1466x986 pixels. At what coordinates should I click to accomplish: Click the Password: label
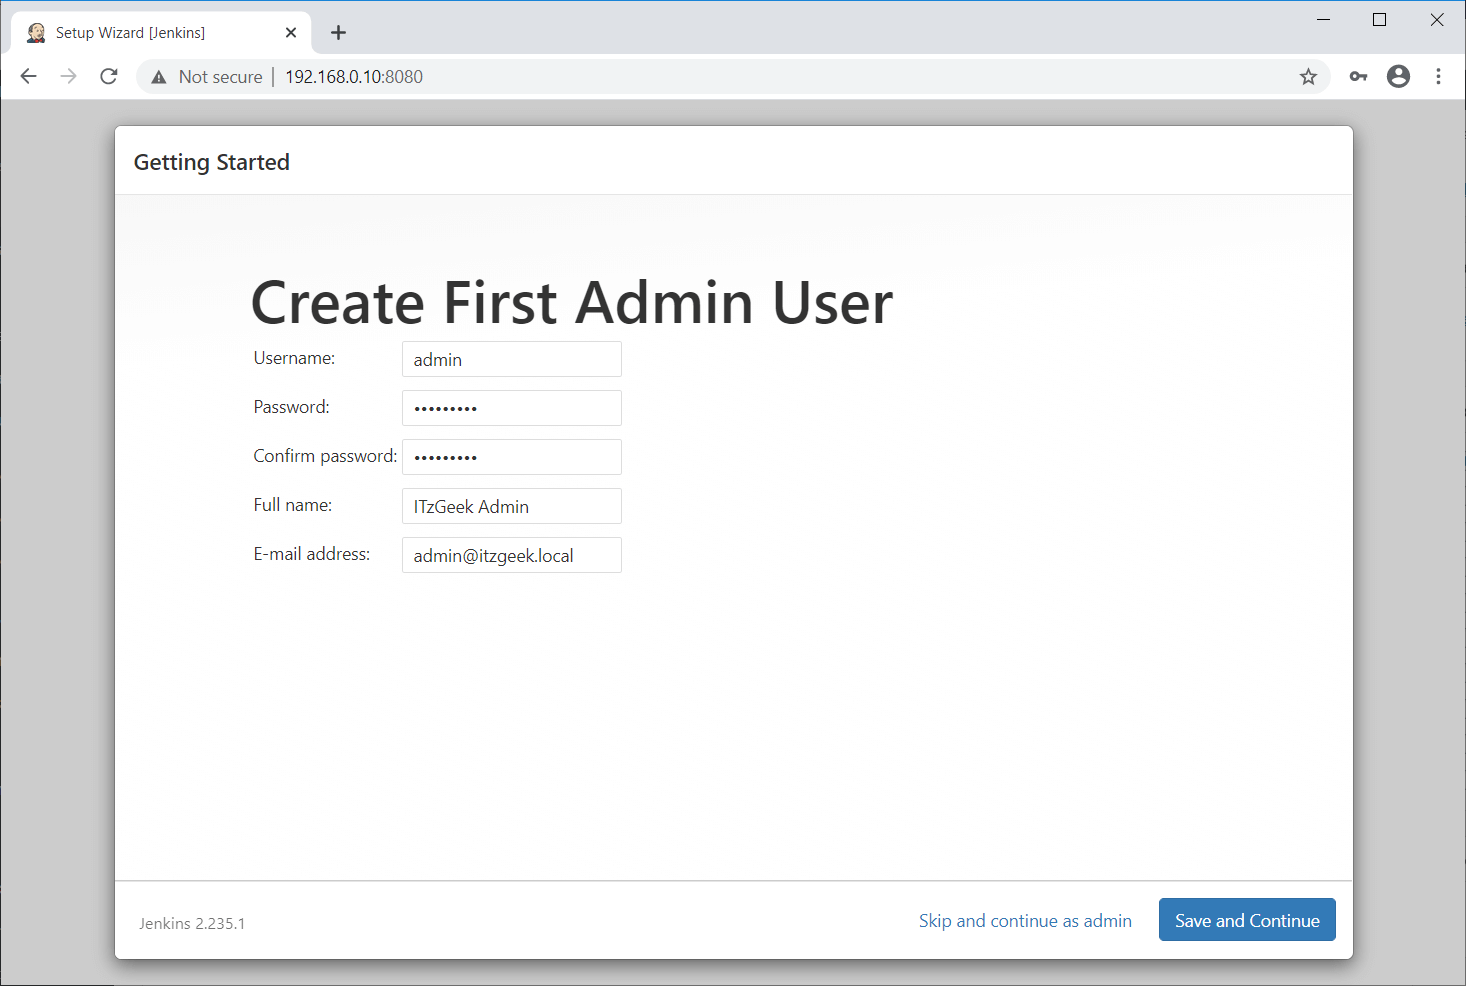tap(291, 407)
